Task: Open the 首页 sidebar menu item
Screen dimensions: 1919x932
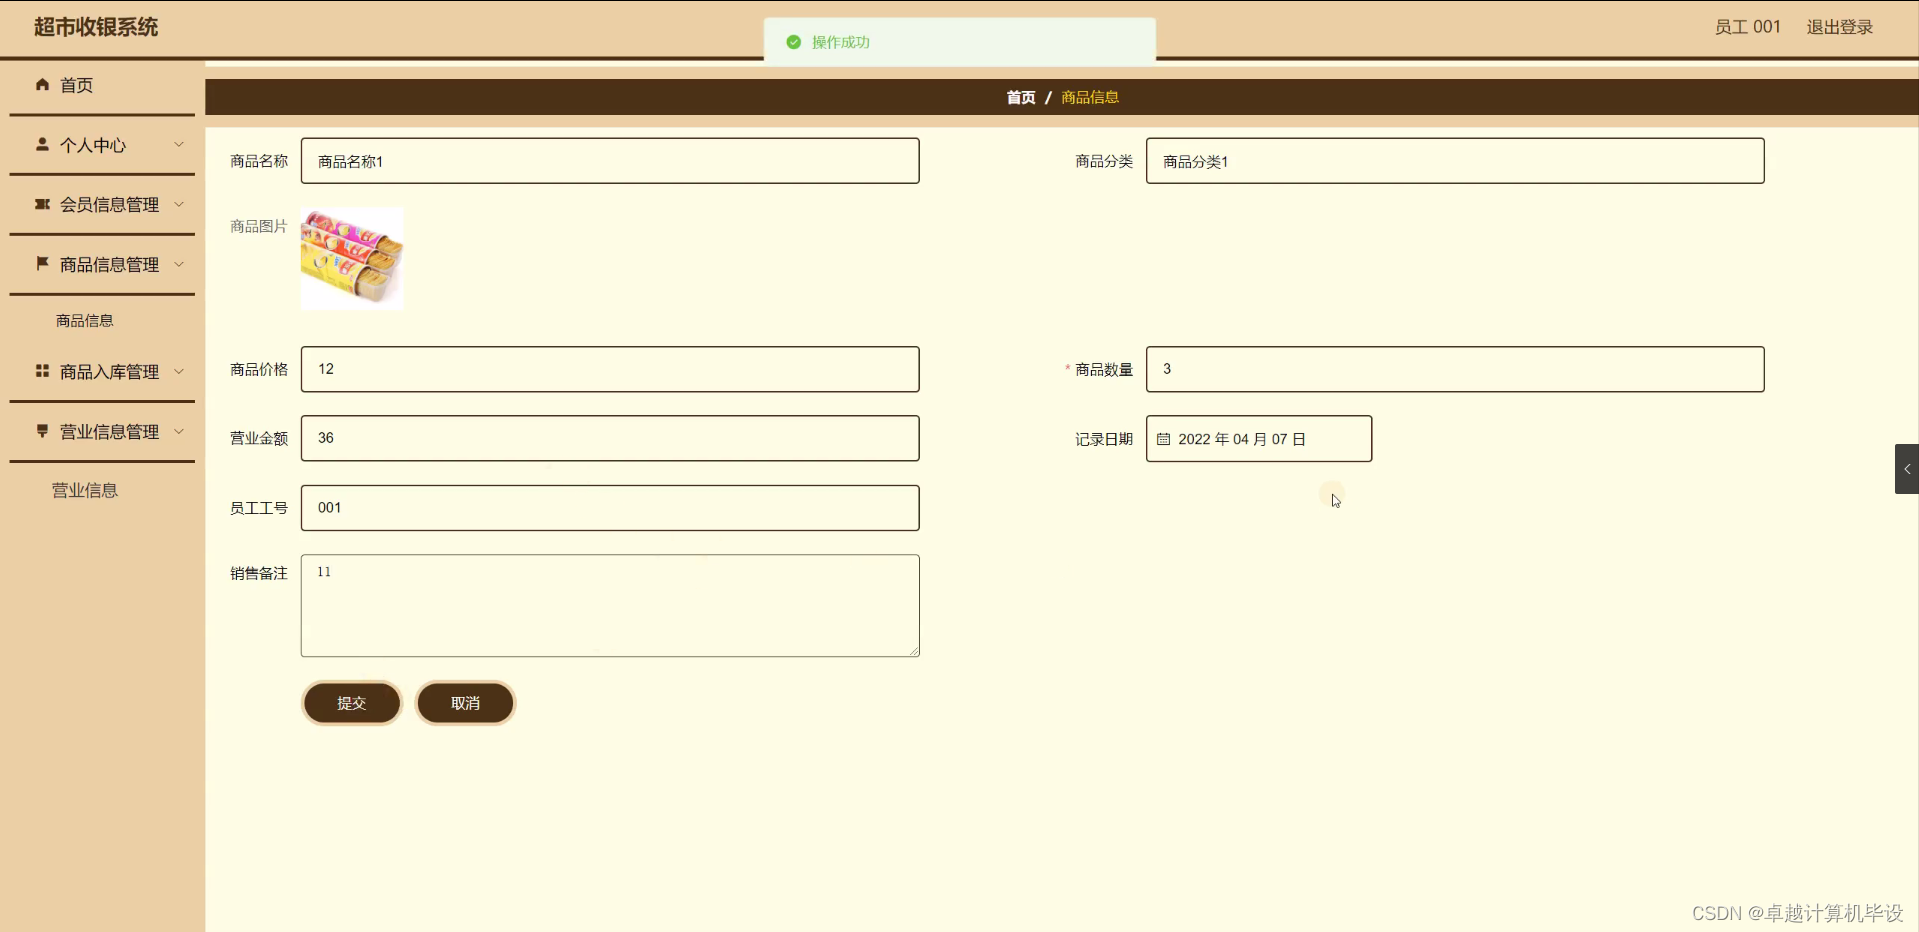Action: (102, 85)
